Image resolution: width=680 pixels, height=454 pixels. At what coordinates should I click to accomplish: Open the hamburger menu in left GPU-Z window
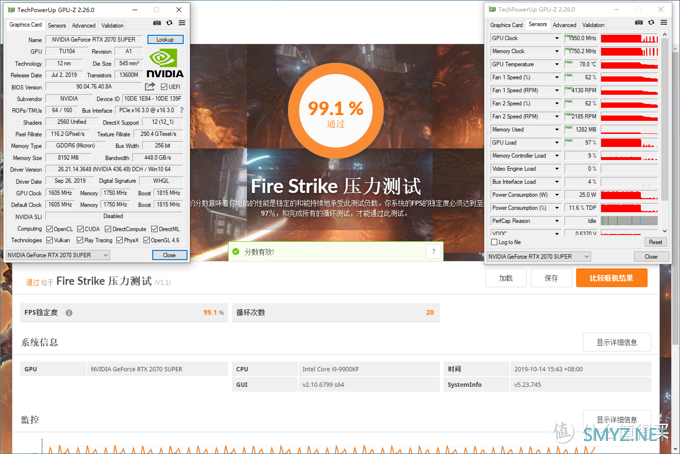click(x=182, y=23)
